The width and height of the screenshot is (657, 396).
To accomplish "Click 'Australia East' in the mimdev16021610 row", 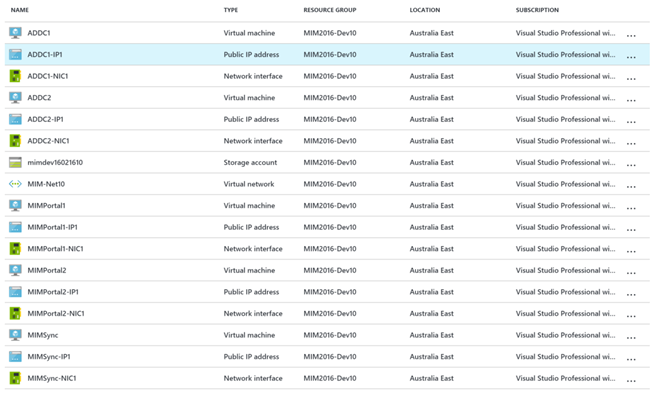I will point(432,162).
